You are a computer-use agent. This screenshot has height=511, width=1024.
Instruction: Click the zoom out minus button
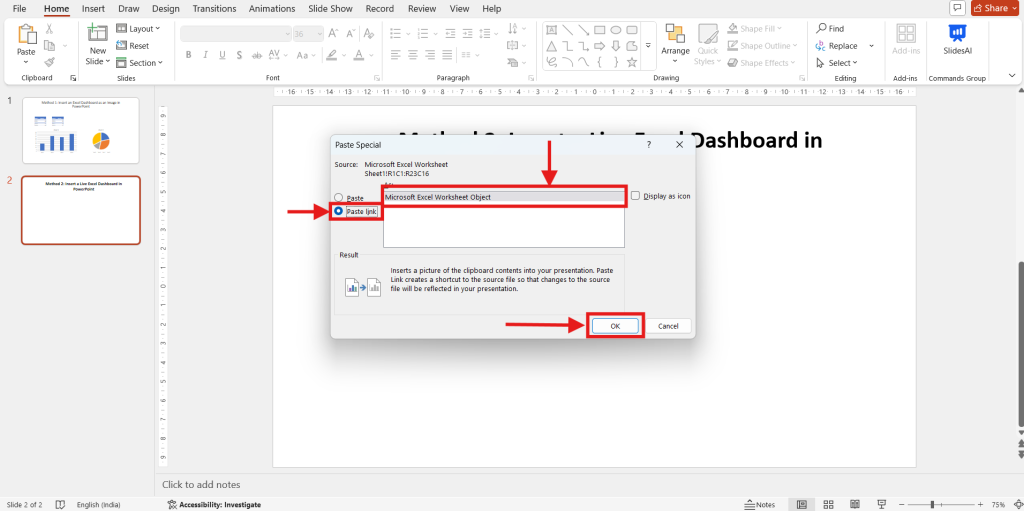pos(902,504)
